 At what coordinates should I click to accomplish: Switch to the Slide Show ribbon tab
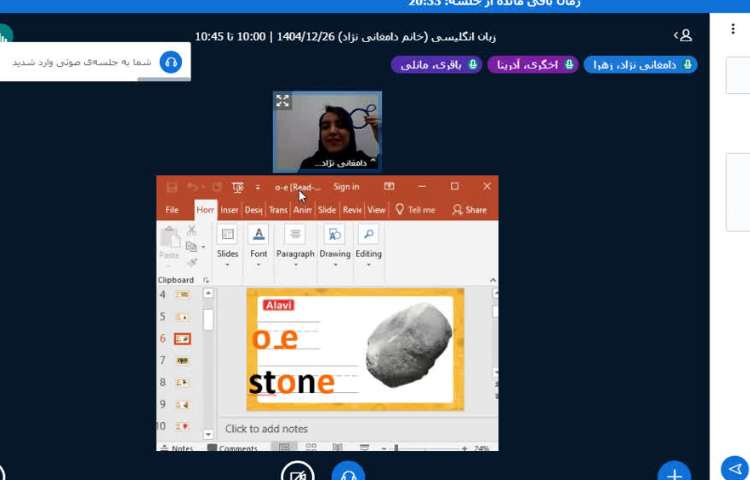pyautogui.click(x=327, y=210)
